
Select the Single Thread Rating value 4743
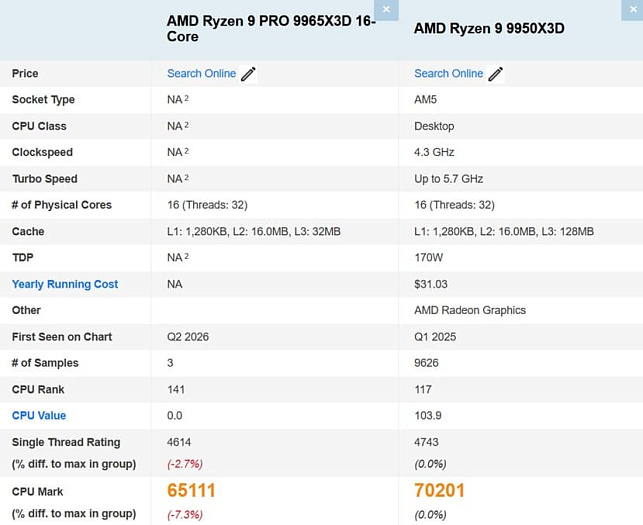click(x=426, y=442)
